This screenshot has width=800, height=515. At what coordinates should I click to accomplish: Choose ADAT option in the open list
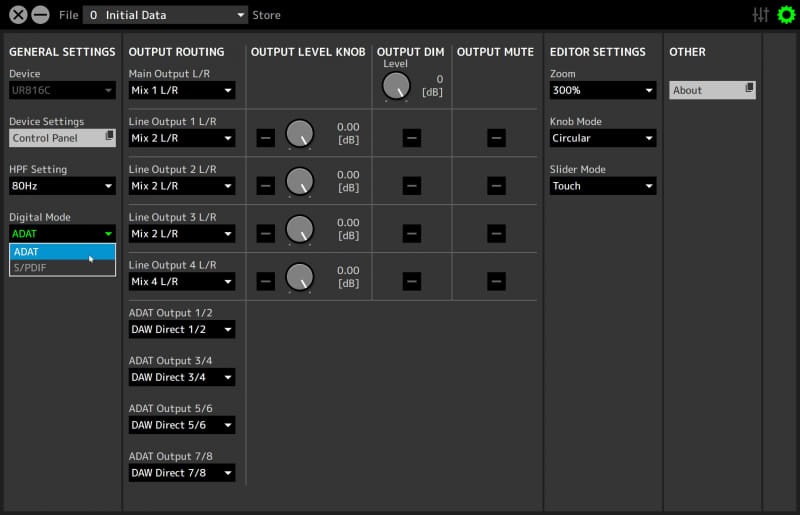62,252
